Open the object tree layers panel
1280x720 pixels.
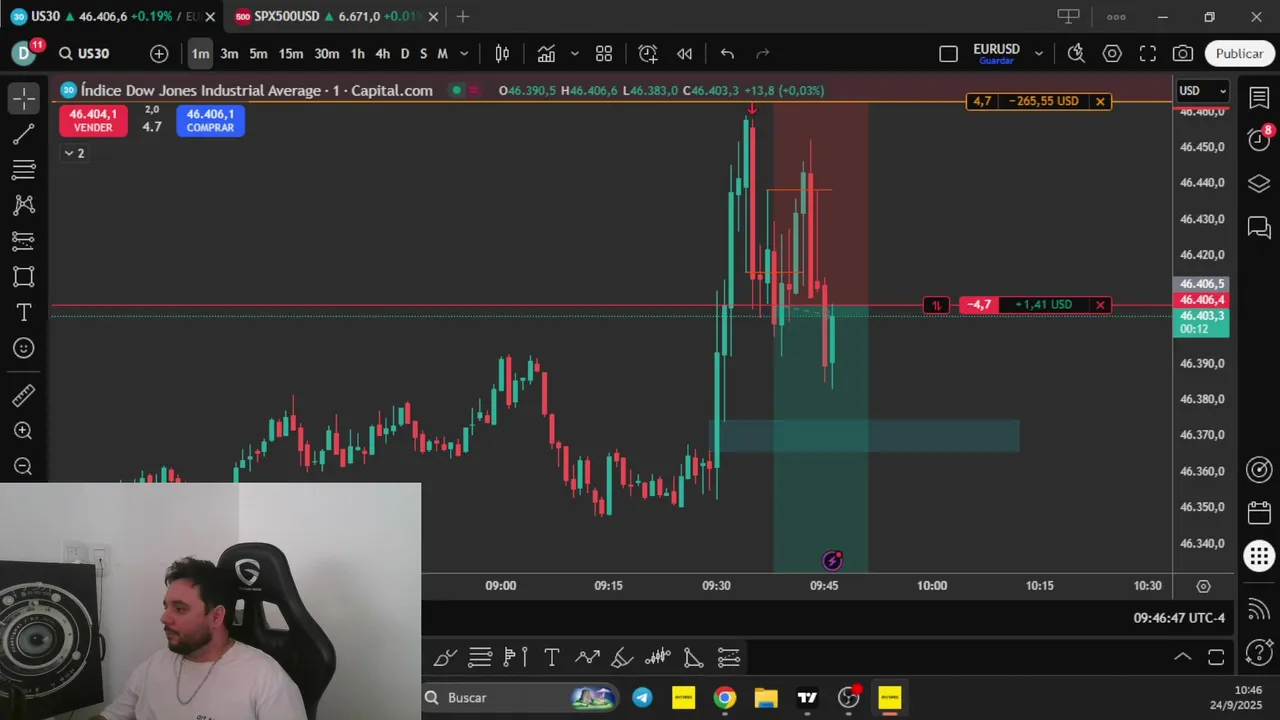[1259, 184]
